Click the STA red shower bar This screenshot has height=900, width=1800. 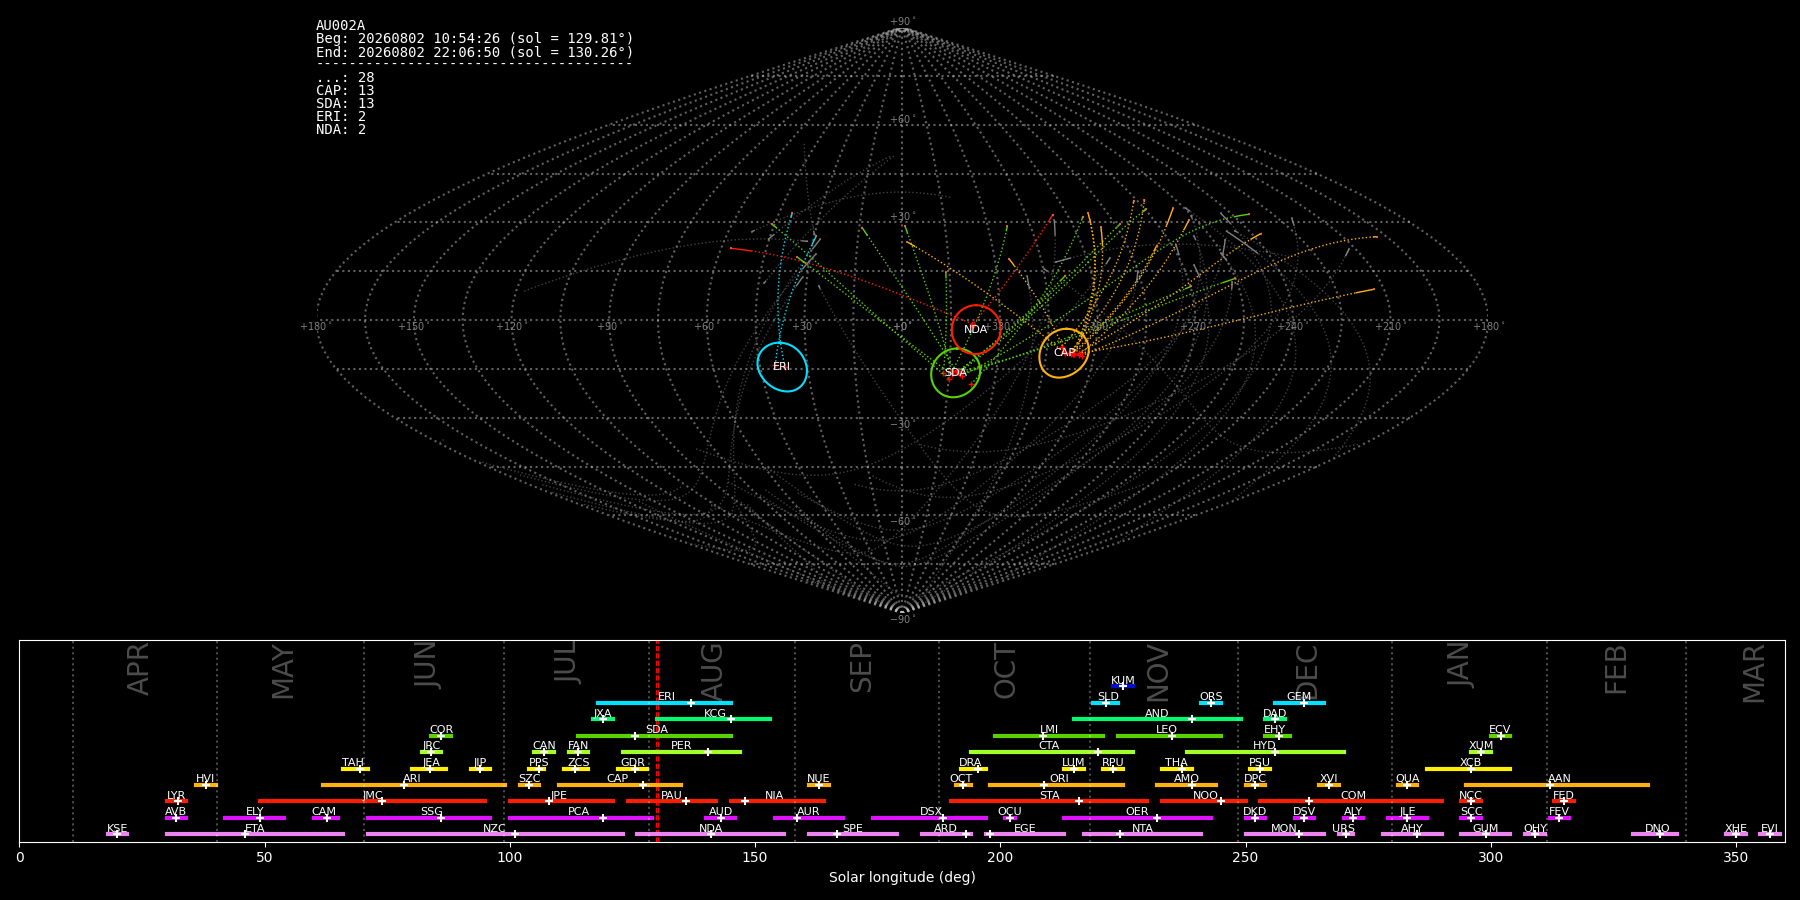click(x=1049, y=801)
